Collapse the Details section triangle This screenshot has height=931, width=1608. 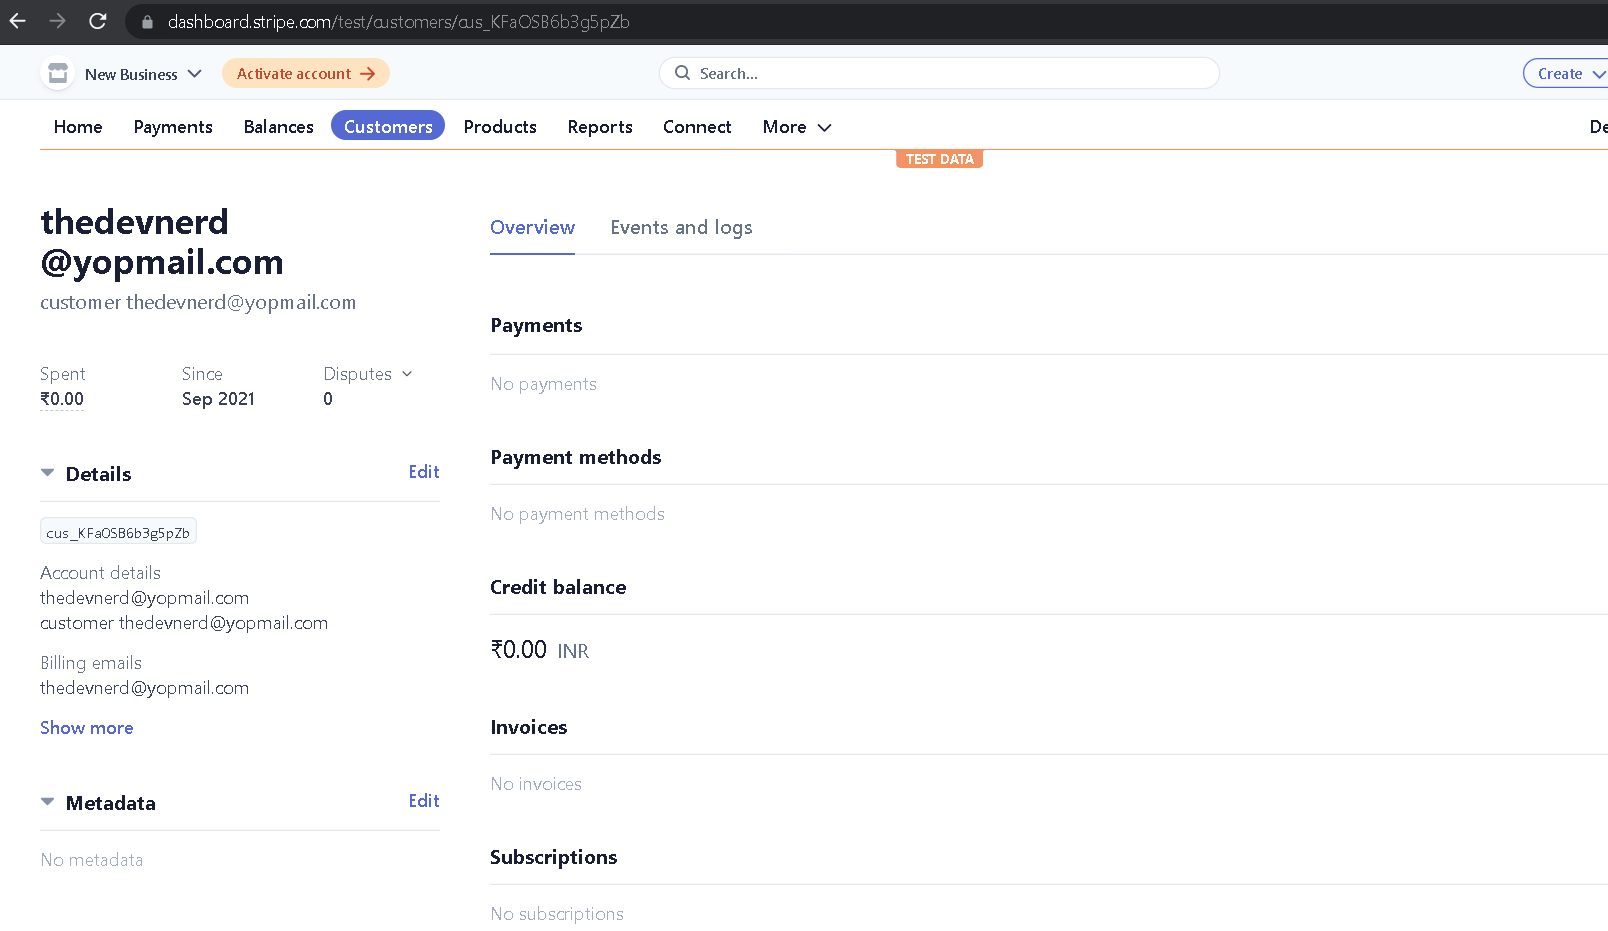point(47,473)
